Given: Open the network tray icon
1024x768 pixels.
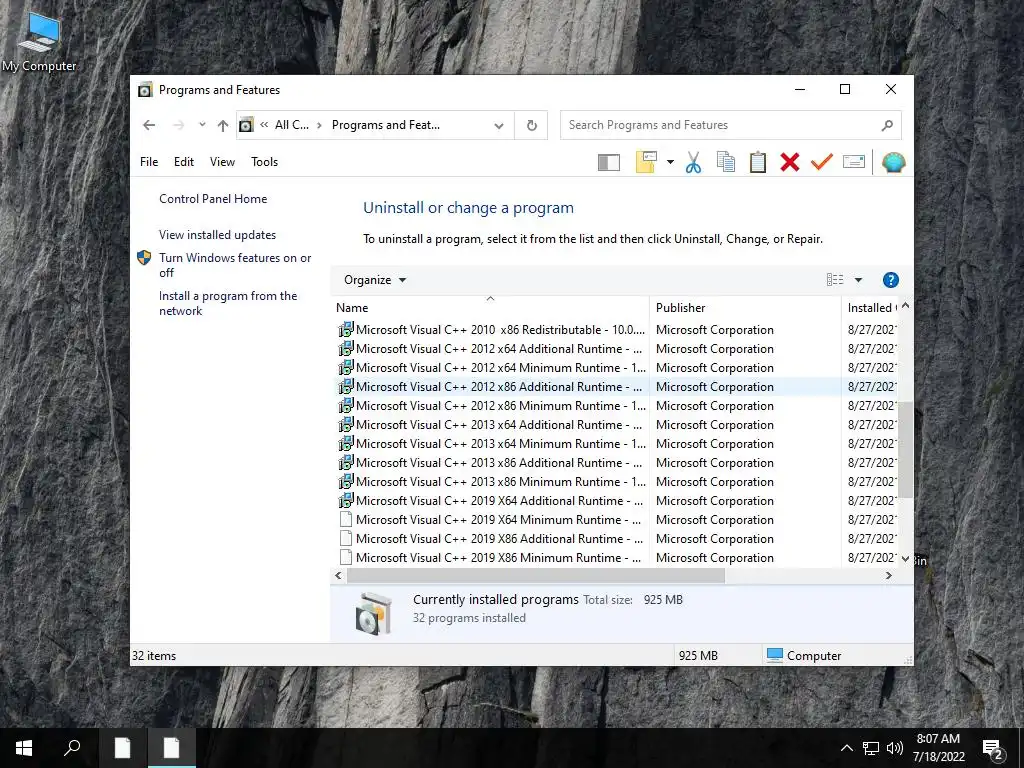Looking at the screenshot, I should [871, 748].
